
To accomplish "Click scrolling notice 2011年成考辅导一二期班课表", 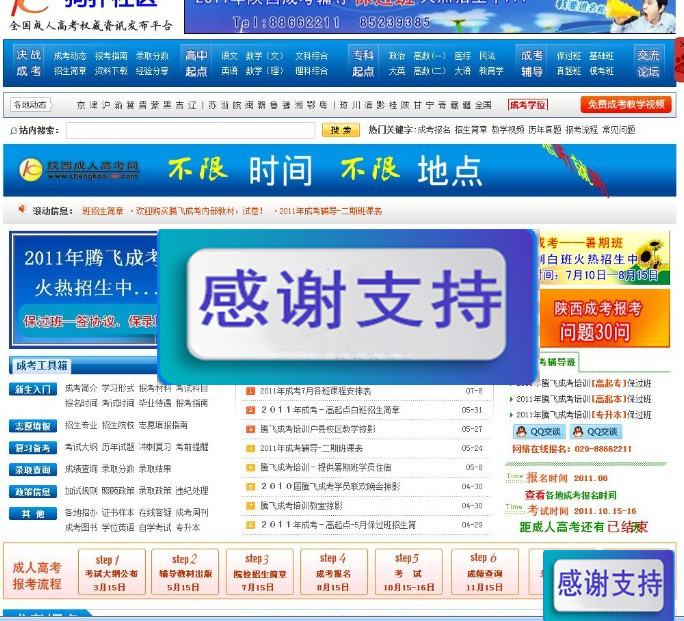I will pos(330,211).
